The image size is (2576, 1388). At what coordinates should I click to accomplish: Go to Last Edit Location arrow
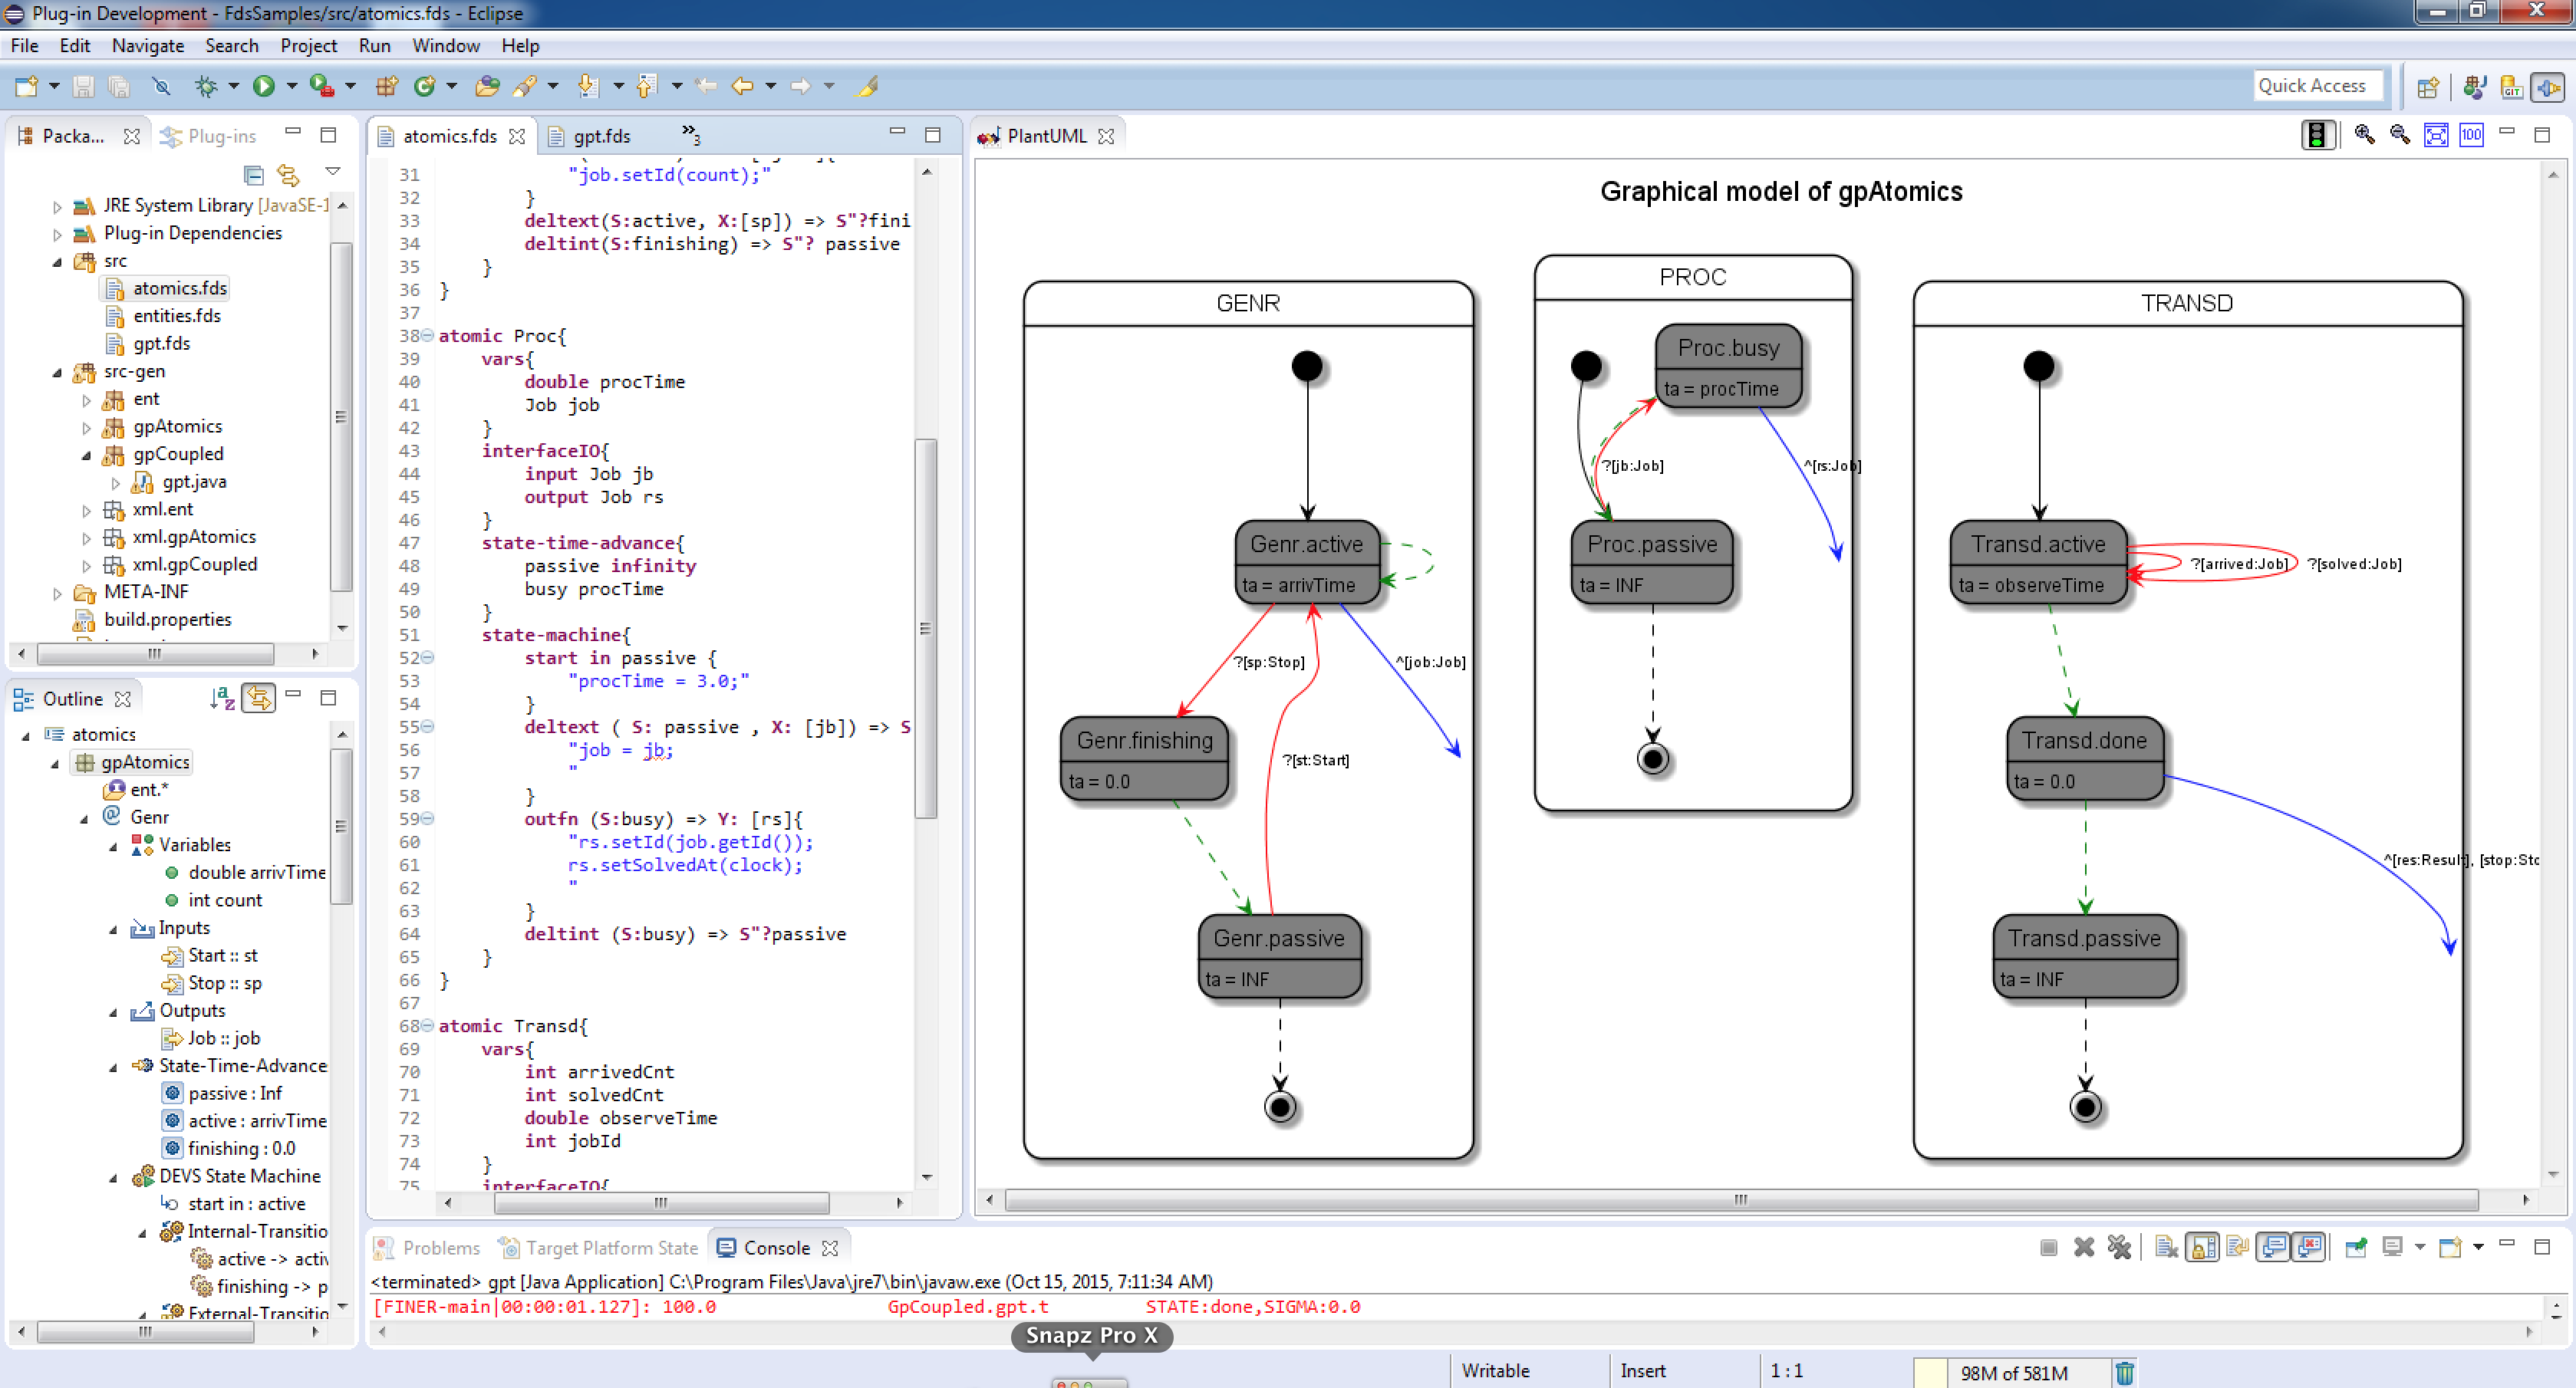tap(706, 87)
